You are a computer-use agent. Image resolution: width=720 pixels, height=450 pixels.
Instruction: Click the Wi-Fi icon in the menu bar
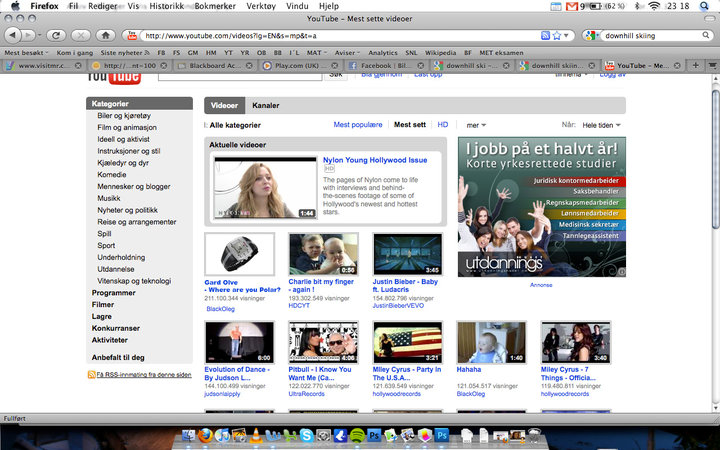pos(654,6)
